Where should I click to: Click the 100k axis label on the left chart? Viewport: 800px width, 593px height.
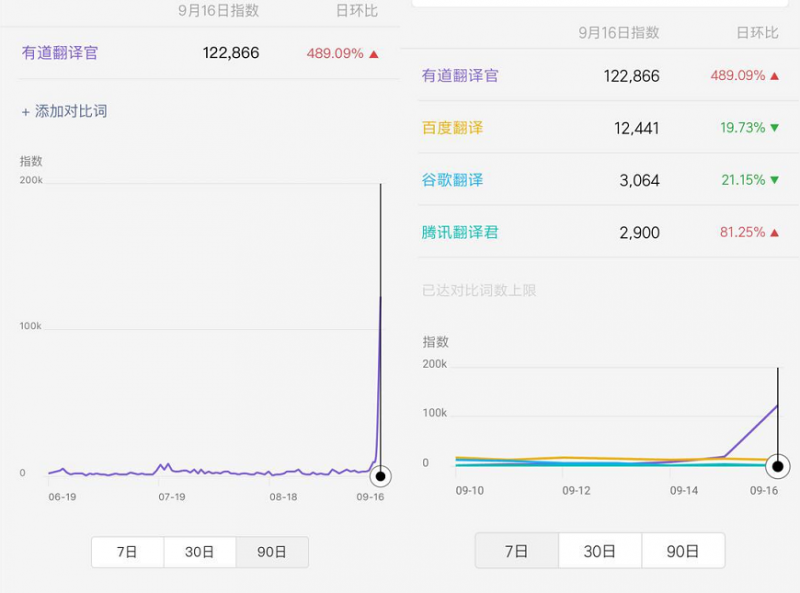[x=31, y=326]
